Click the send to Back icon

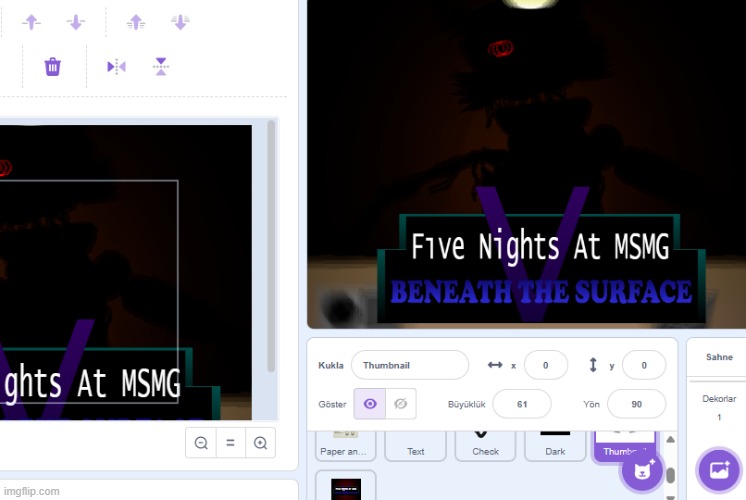coord(180,22)
